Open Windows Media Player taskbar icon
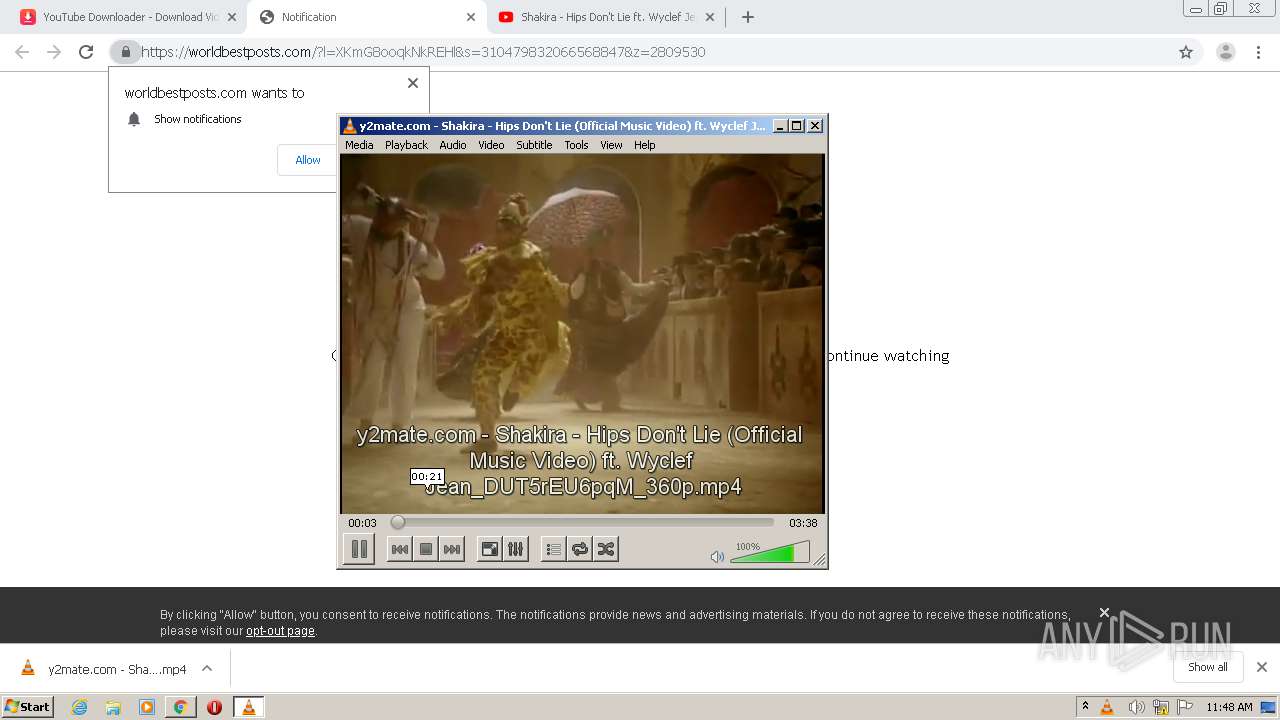1280x720 pixels. tap(147, 707)
